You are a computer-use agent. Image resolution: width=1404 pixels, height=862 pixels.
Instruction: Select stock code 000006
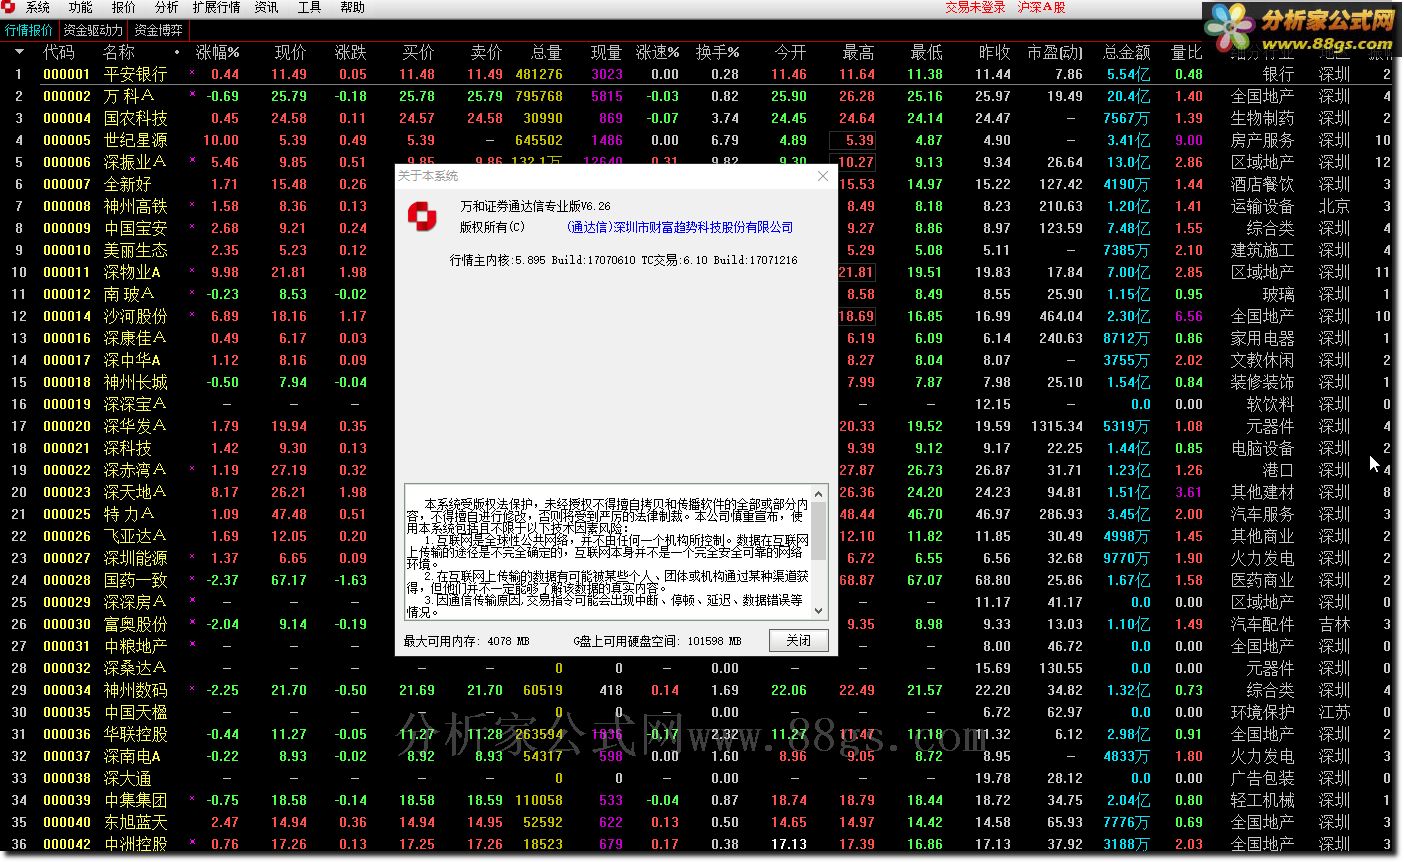coord(67,162)
